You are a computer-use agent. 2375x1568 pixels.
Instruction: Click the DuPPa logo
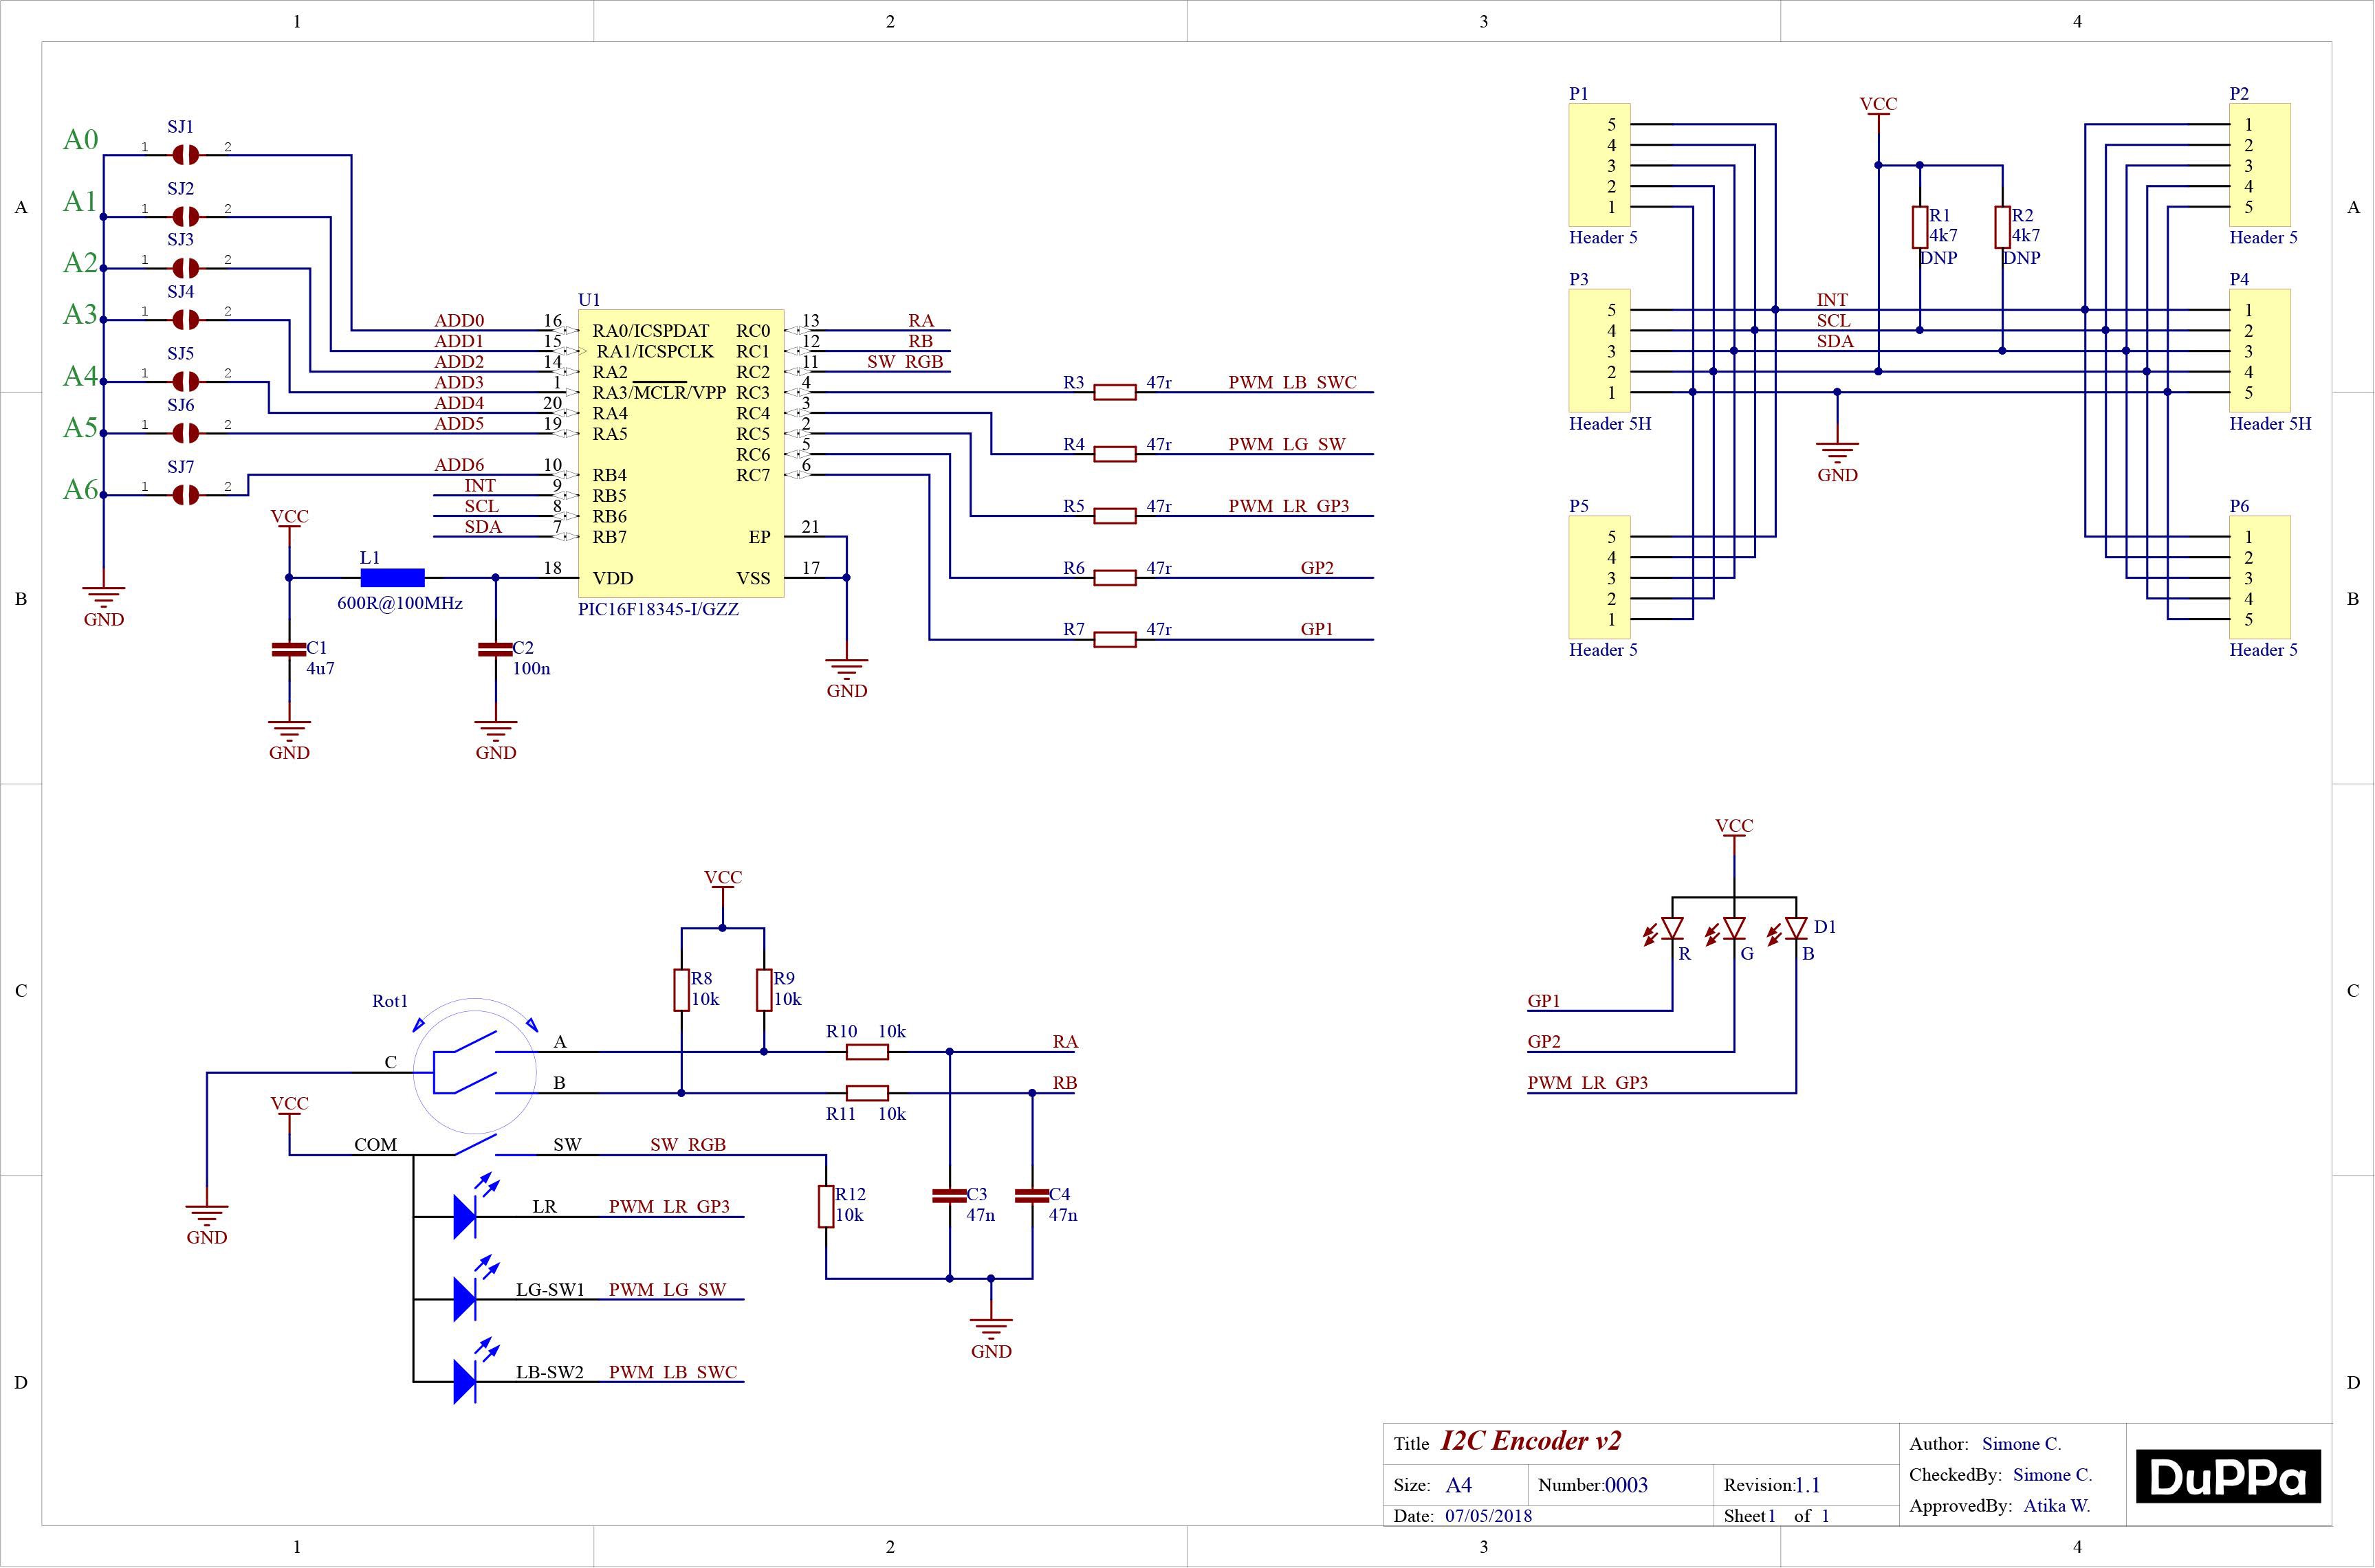2228,1476
